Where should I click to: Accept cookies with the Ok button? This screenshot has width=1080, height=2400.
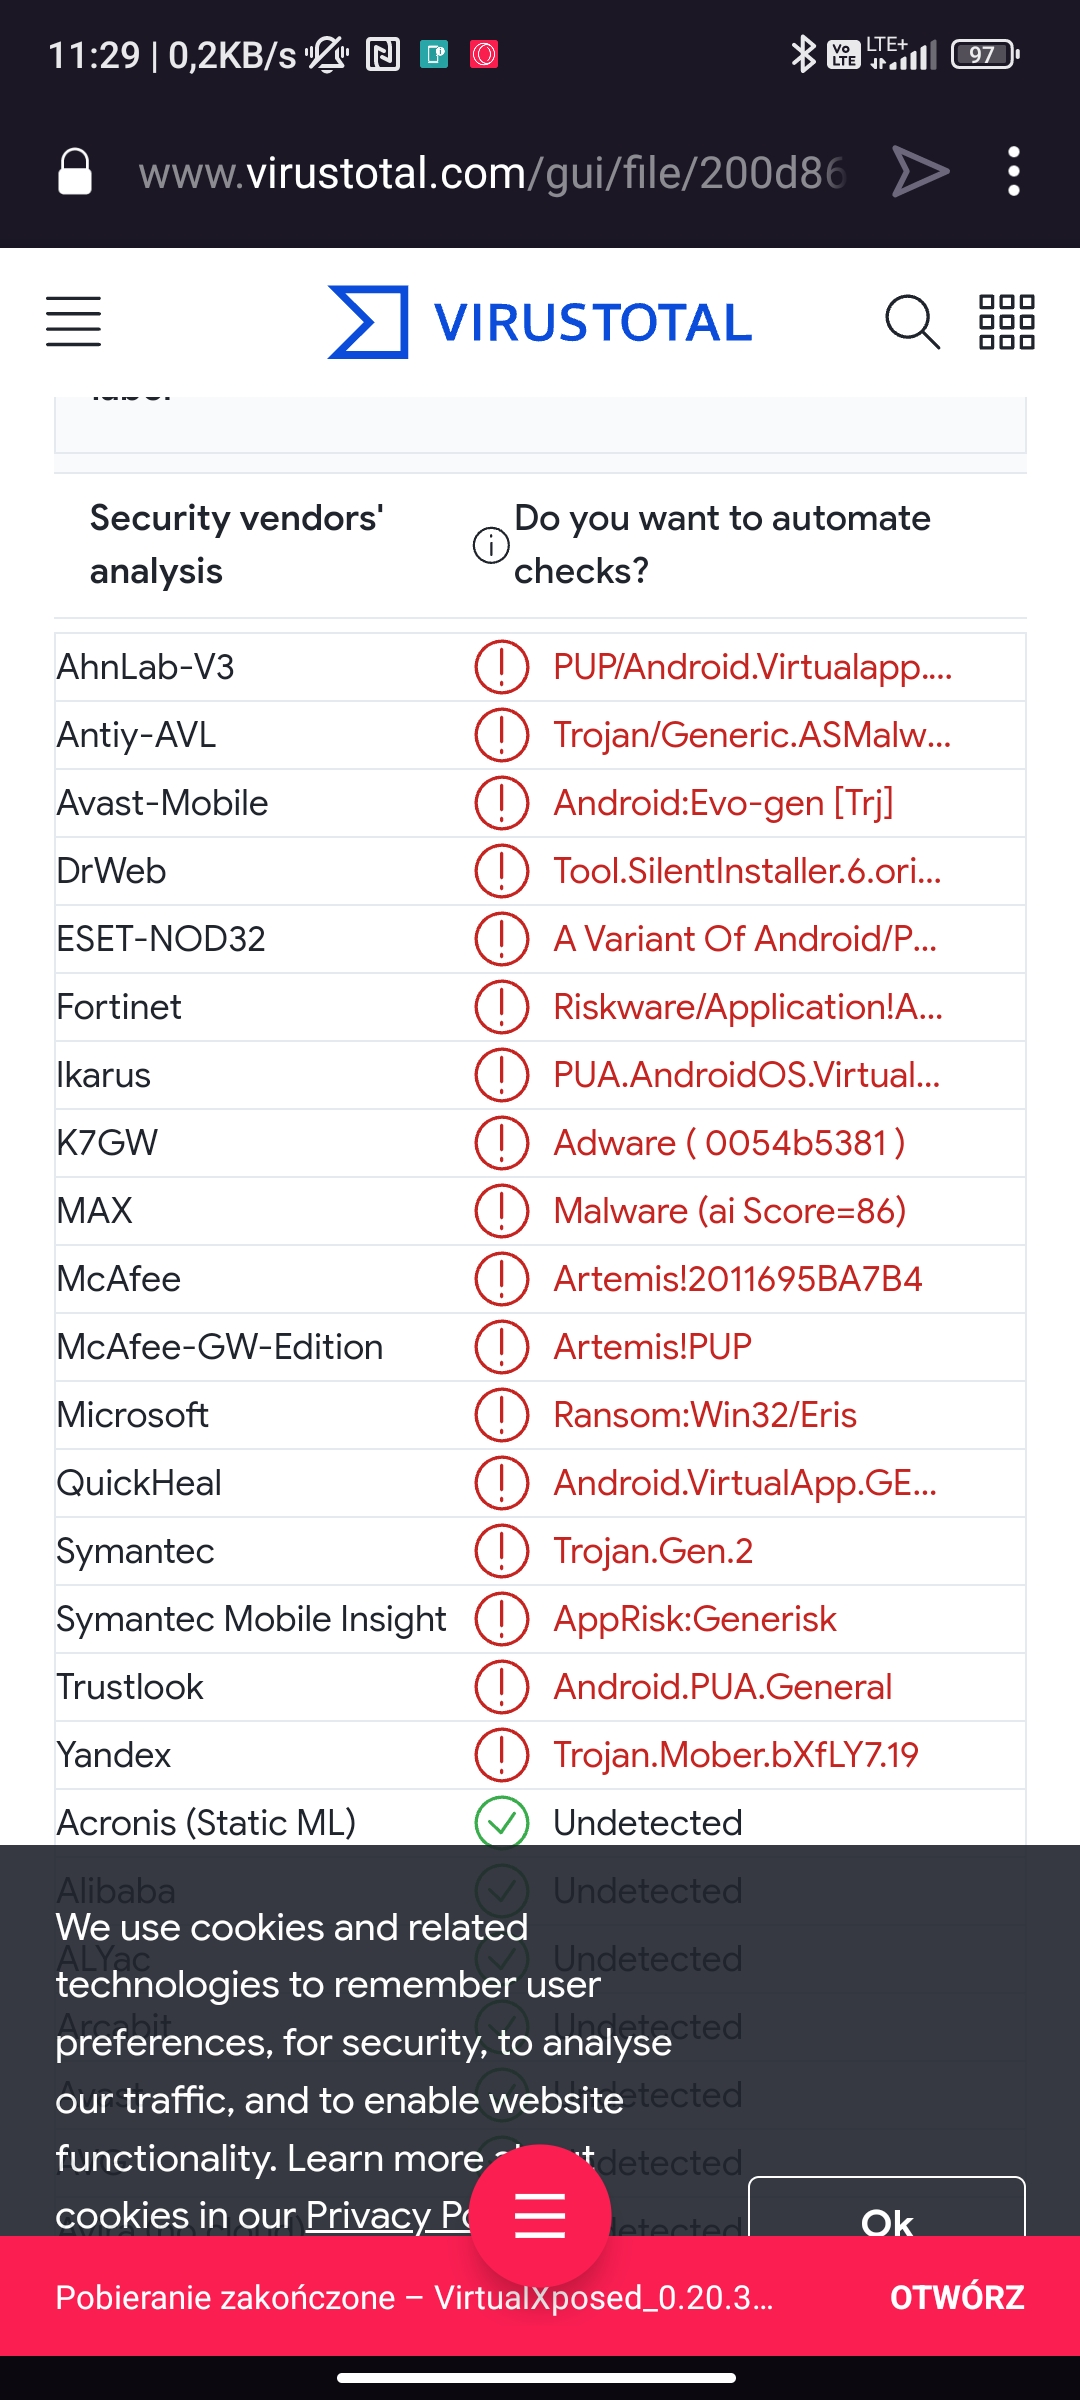[889, 2222]
